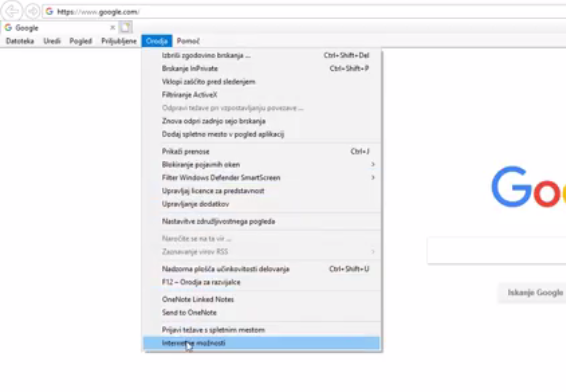Image resolution: width=566 pixels, height=392 pixels.
Task: Click the Google logo on the page
Action: click(x=528, y=187)
